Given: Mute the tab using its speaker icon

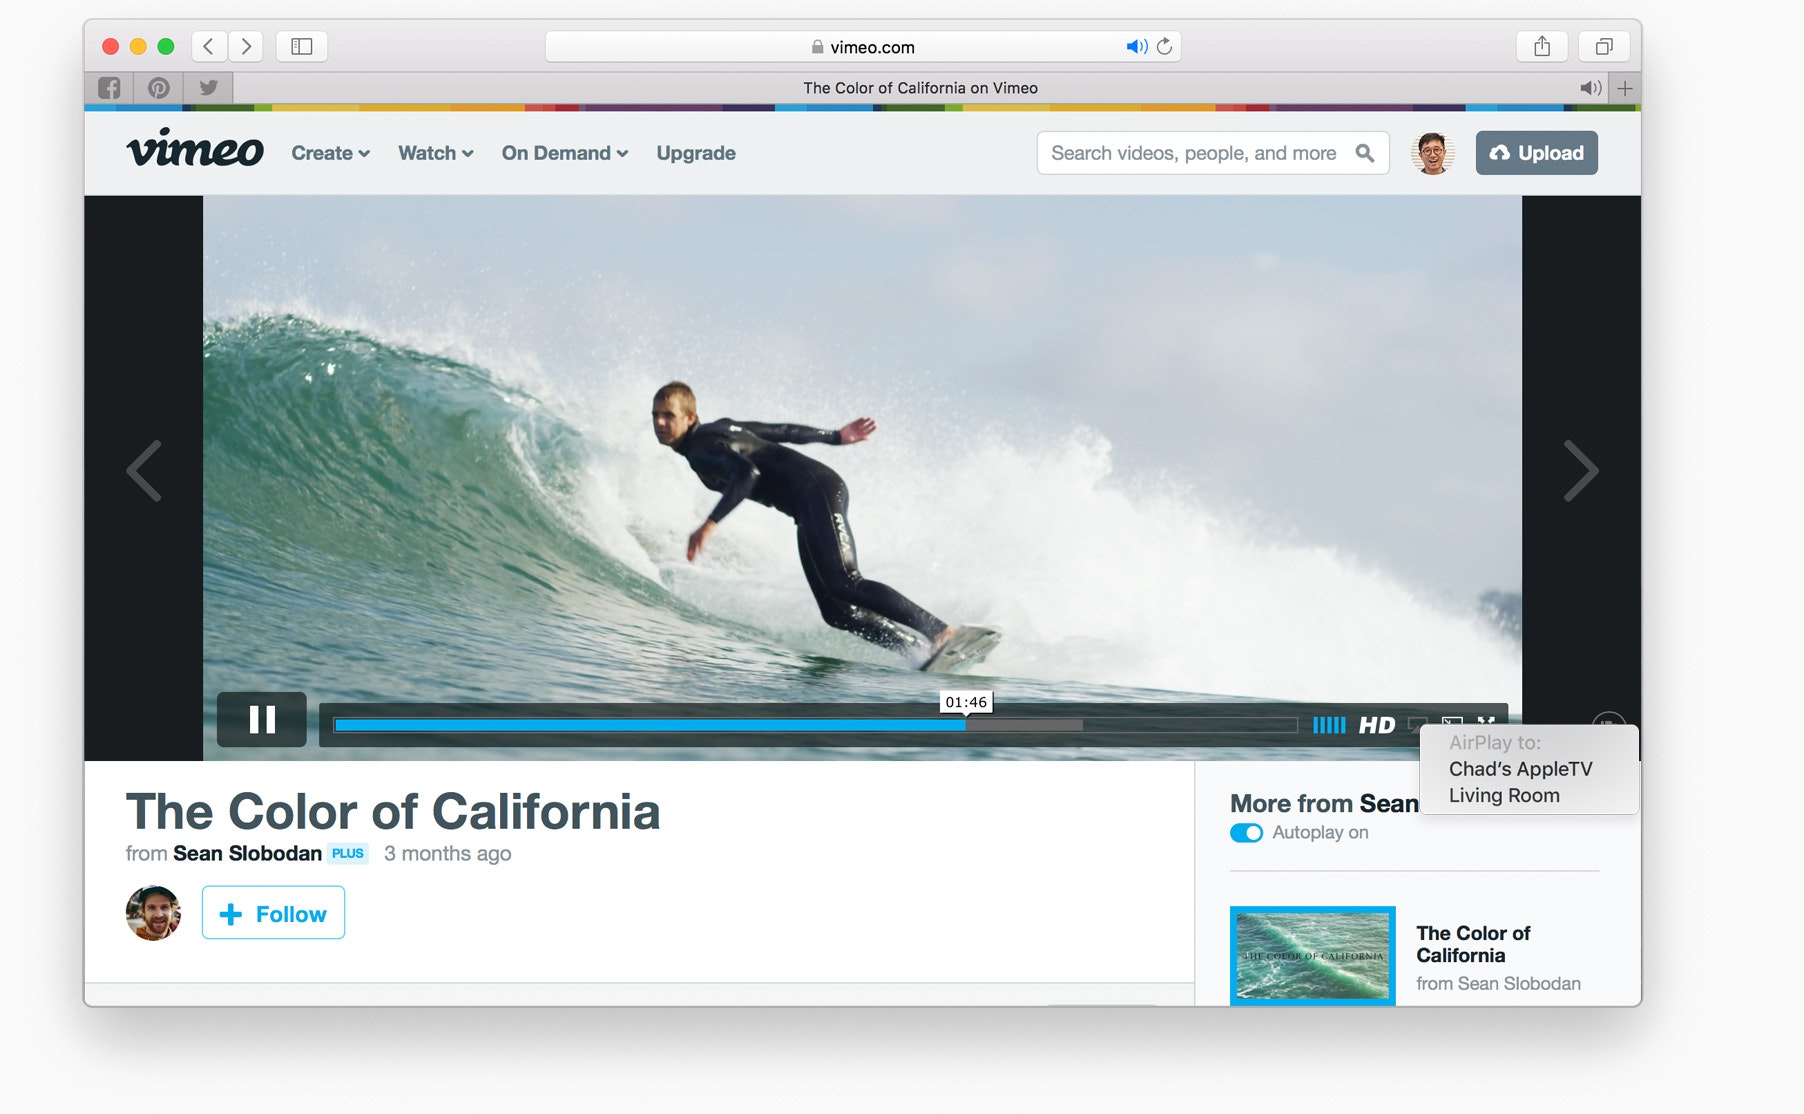Looking at the screenshot, I should point(1590,88).
